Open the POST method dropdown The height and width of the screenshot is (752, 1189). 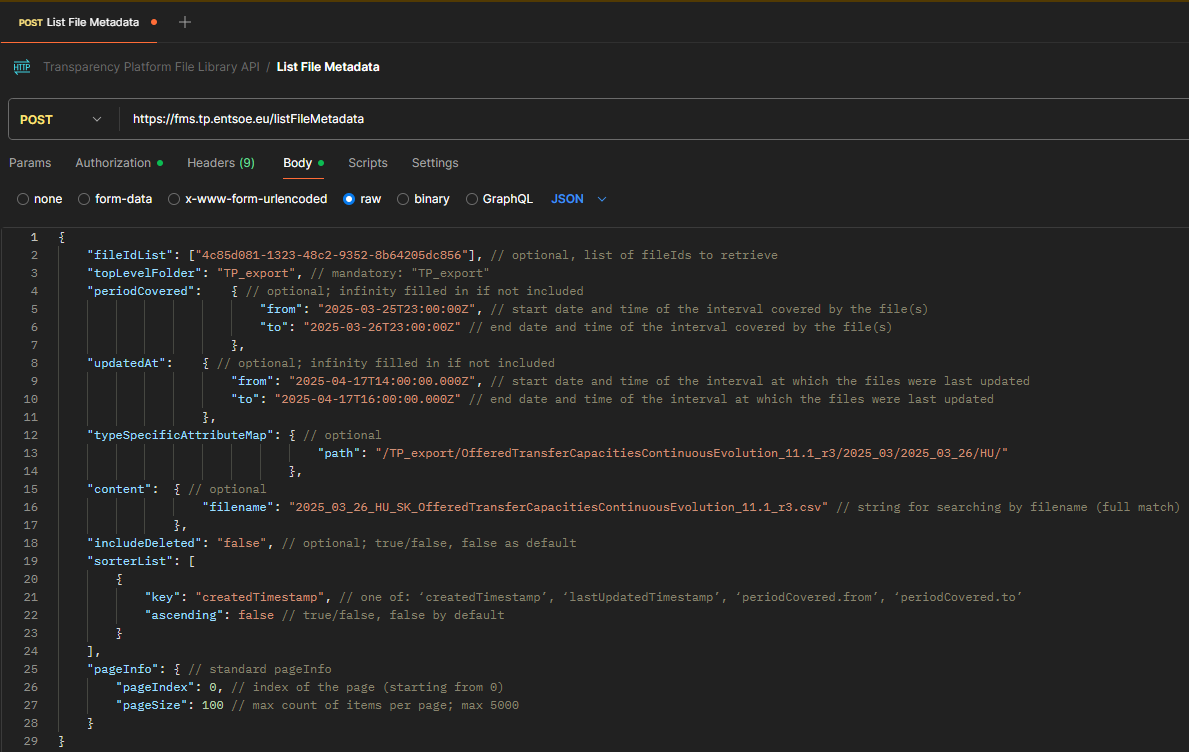tap(60, 119)
